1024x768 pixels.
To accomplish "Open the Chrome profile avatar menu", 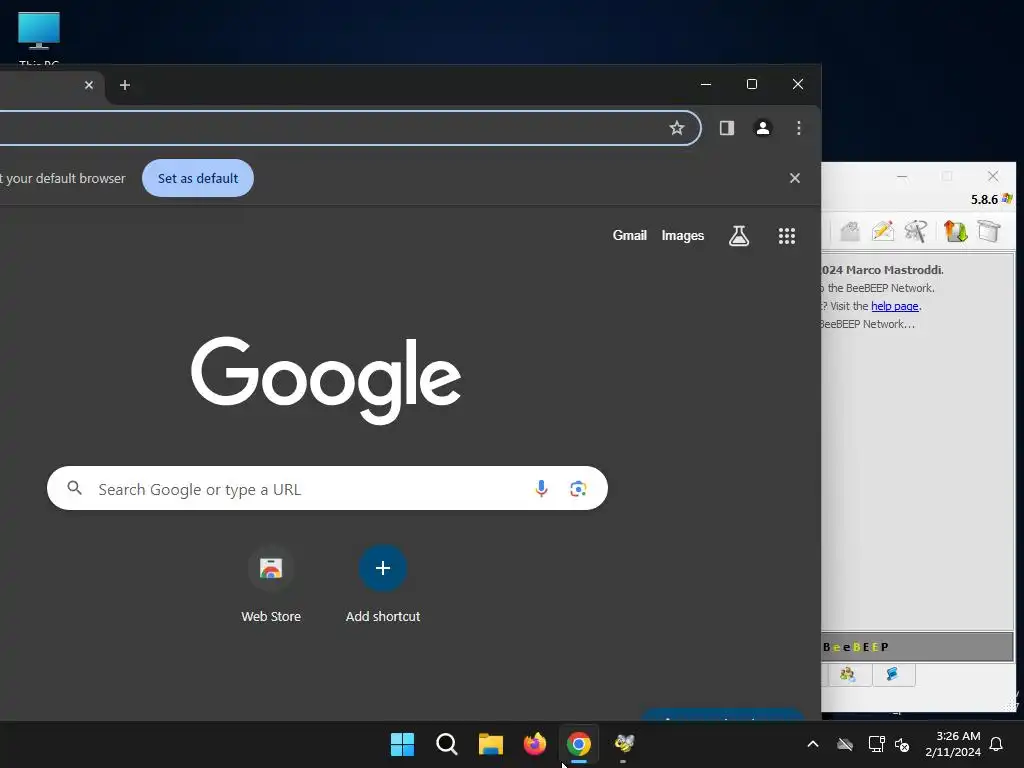I will pos(762,128).
